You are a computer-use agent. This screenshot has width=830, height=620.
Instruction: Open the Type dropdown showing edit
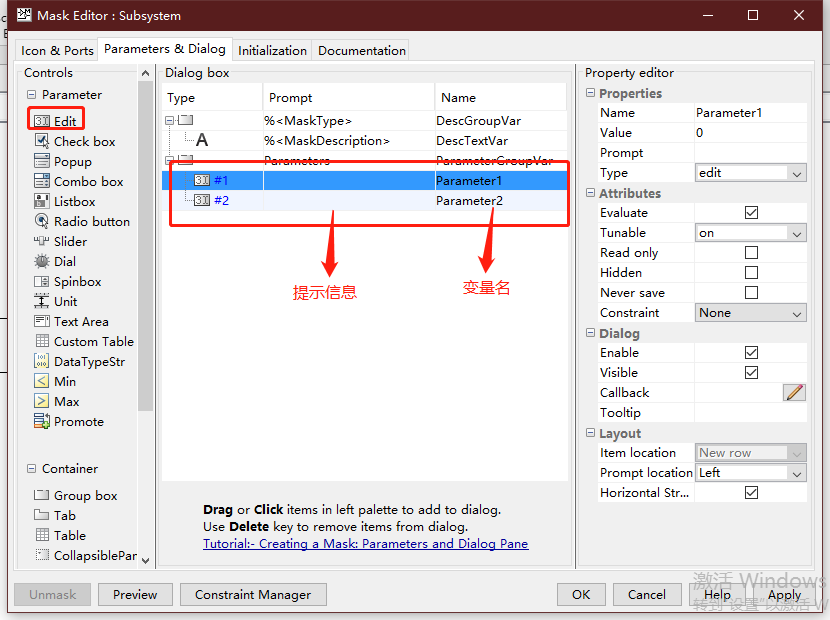751,173
